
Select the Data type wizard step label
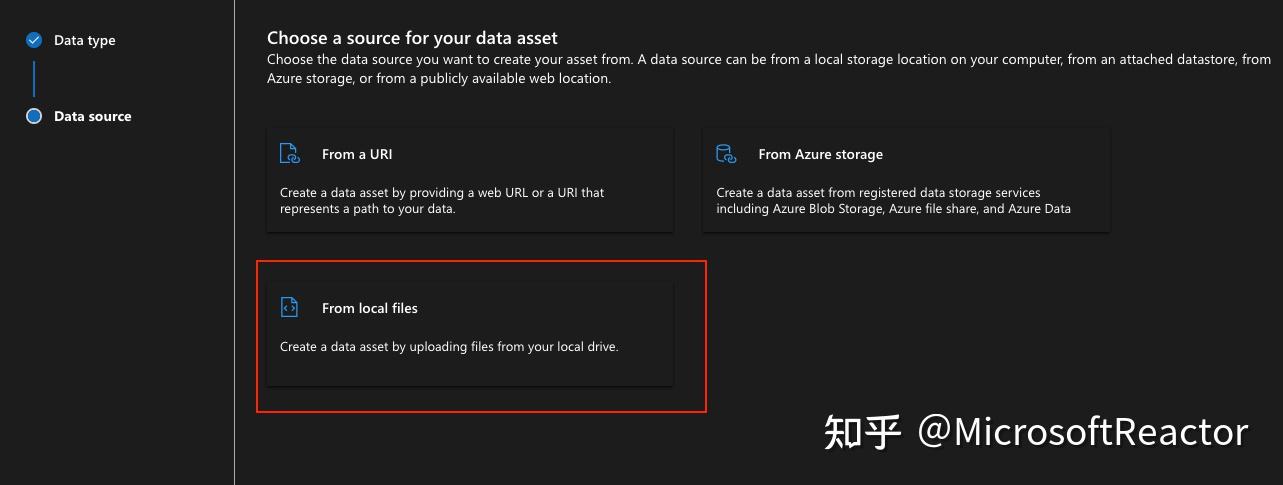click(85, 40)
